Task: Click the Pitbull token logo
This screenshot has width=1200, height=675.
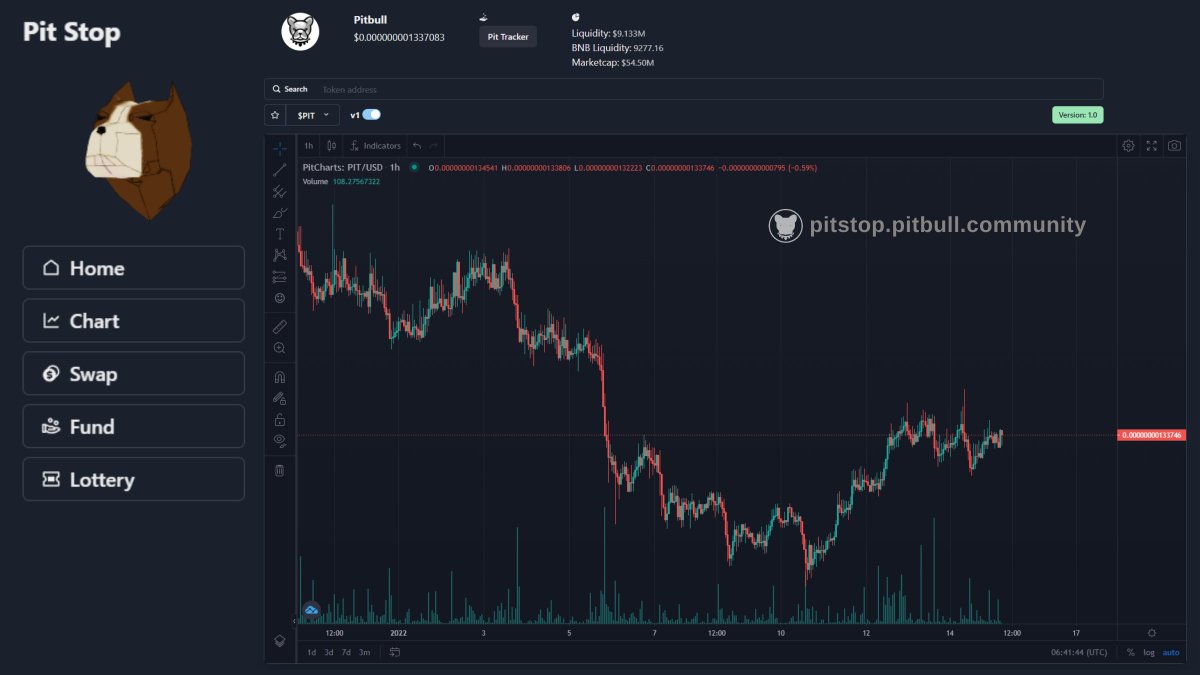Action: [x=300, y=32]
